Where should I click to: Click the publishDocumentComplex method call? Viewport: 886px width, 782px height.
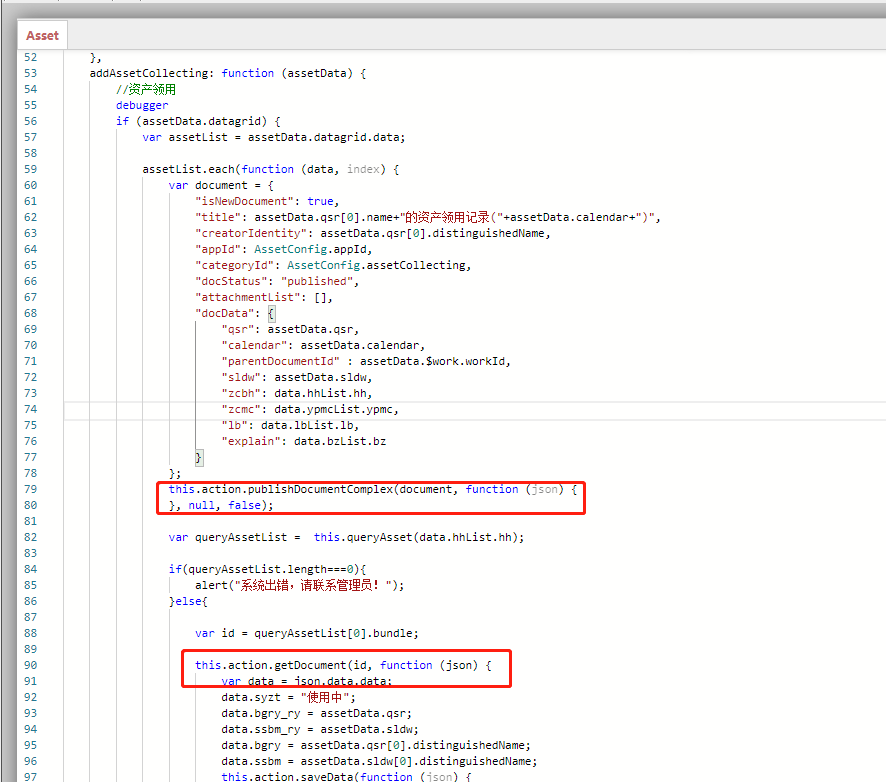pyautogui.click(x=318, y=489)
